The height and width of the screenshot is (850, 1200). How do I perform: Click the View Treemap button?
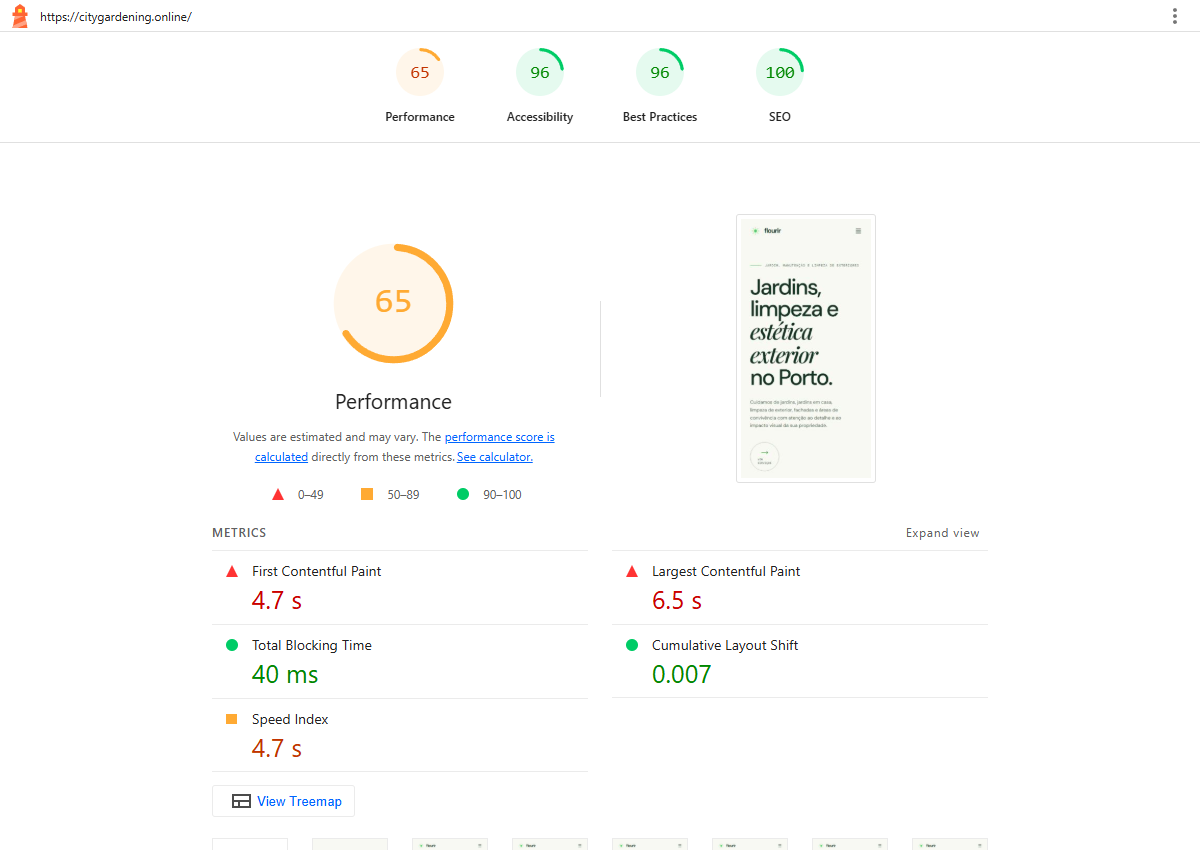283,801
